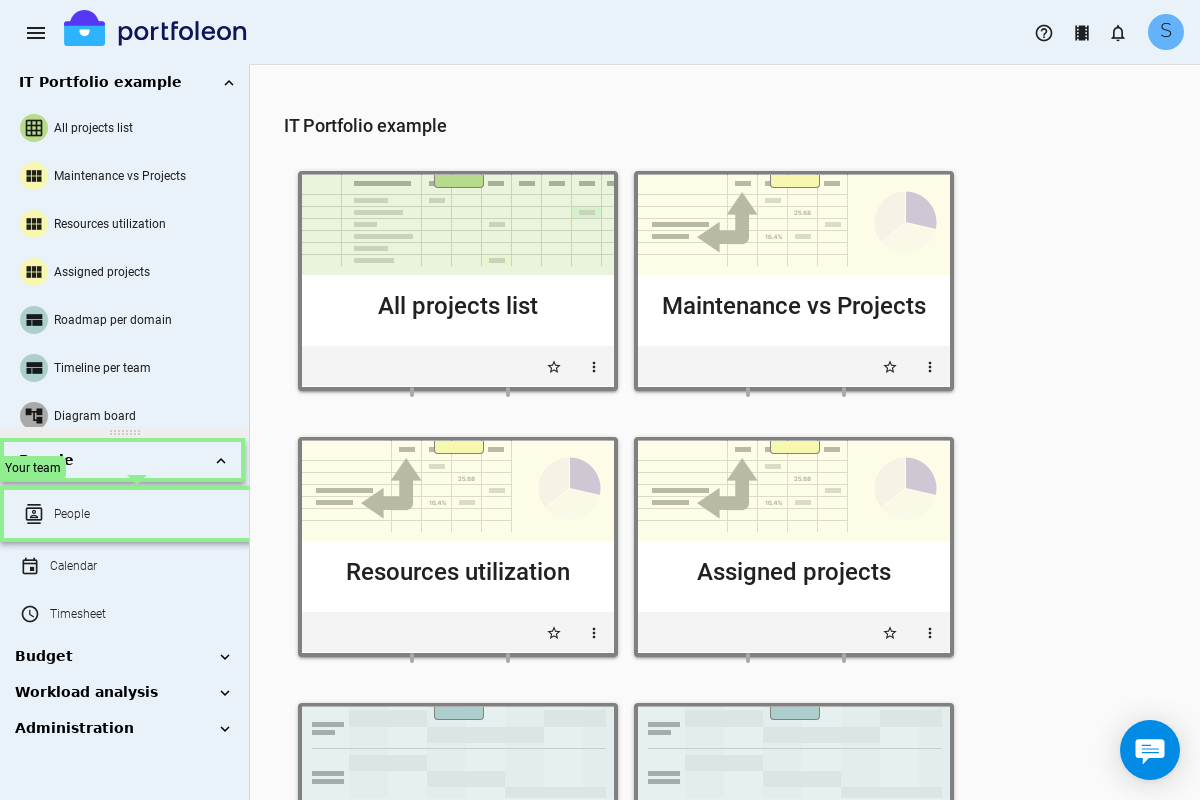
Task: Expand the Budget section
Action: tap(225, 657)
